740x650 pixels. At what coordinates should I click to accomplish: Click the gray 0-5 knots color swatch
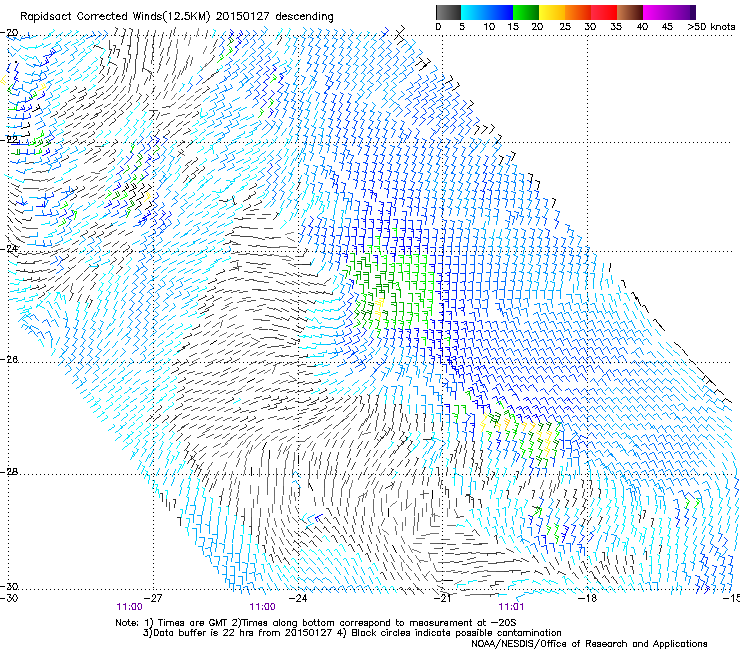448,12
